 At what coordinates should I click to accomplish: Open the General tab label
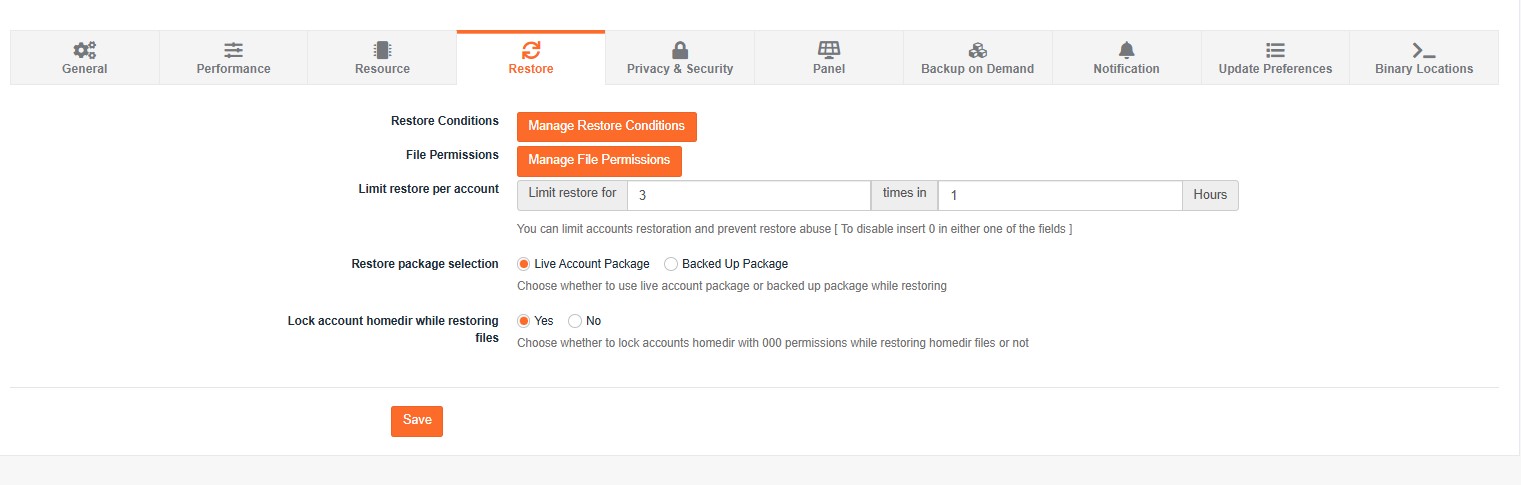84,69
